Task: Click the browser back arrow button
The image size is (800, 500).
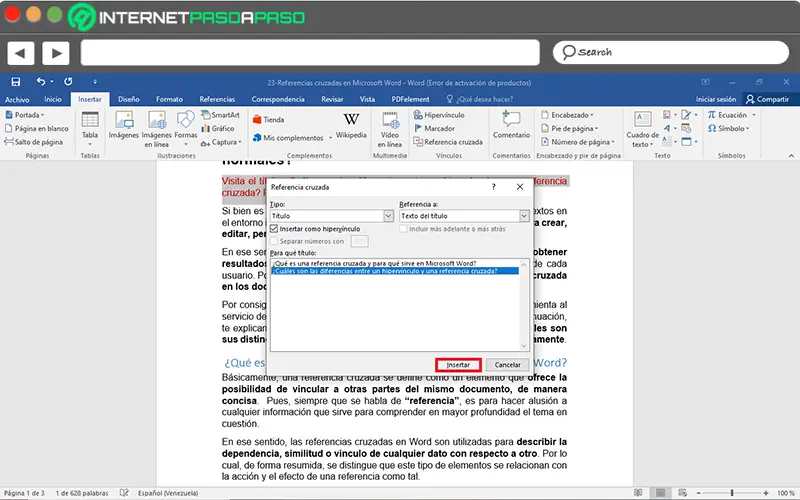Action: (x=20, y=53)
